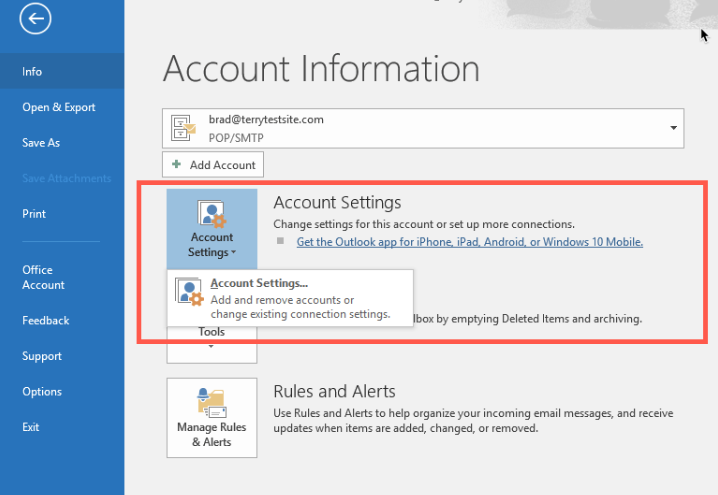The height and width of the screenshot is (495, 718).
Task: Open Outlook Options
Action: tap(42, 392)
